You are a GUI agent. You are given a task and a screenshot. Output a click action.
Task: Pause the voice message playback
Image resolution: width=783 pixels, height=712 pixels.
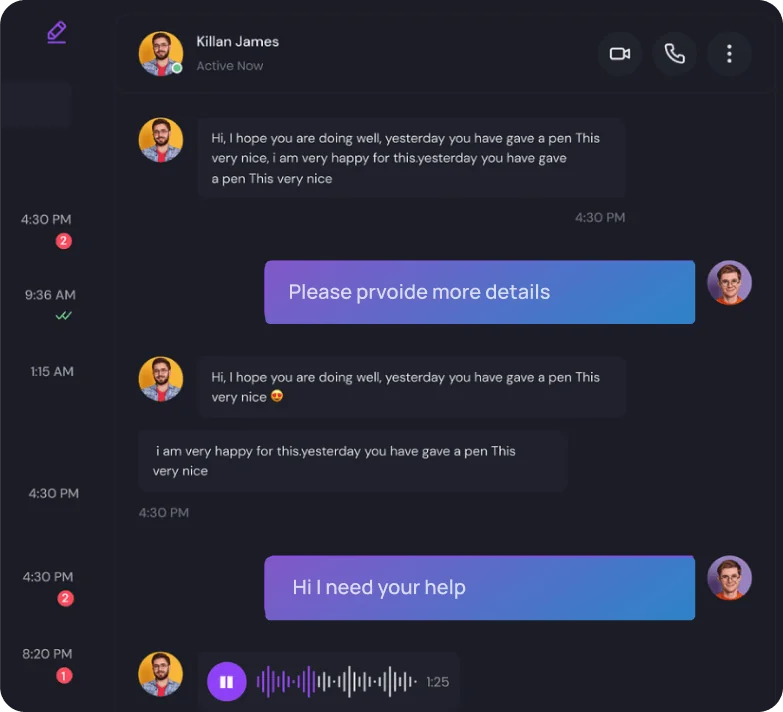pos(227,682)
